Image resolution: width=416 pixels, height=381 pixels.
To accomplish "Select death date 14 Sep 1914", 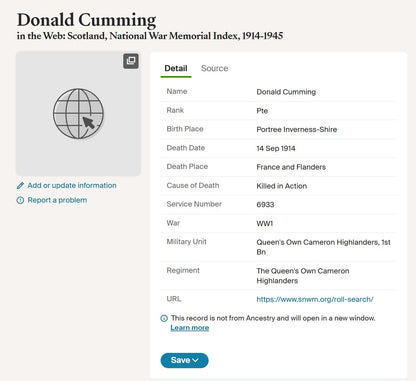I will point(276,148).
